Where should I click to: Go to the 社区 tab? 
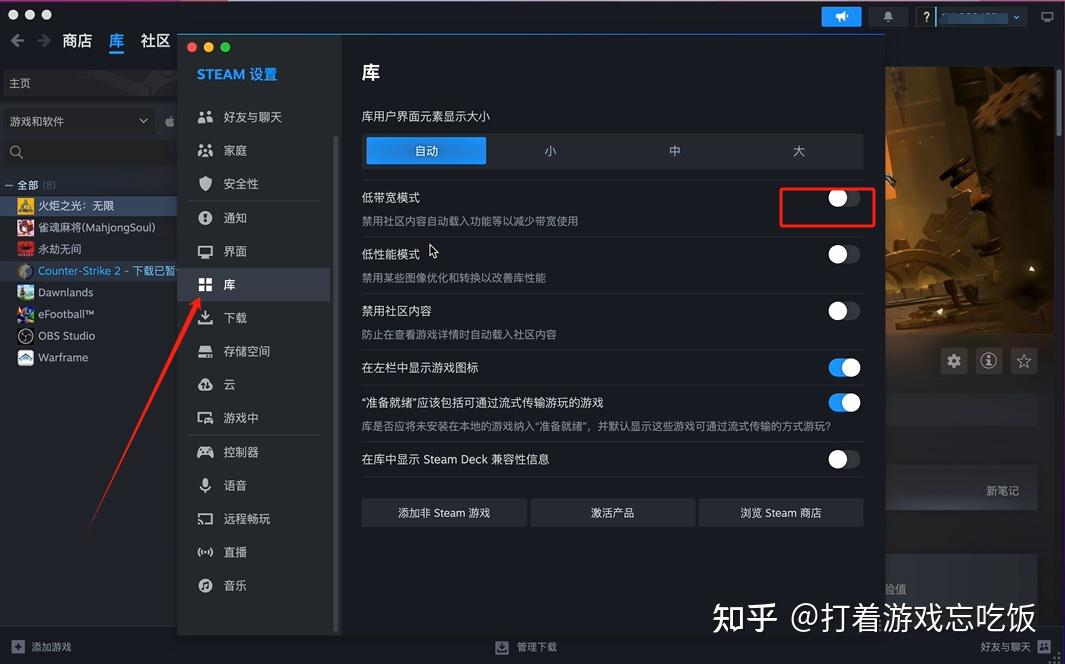[x=155, y=41]
